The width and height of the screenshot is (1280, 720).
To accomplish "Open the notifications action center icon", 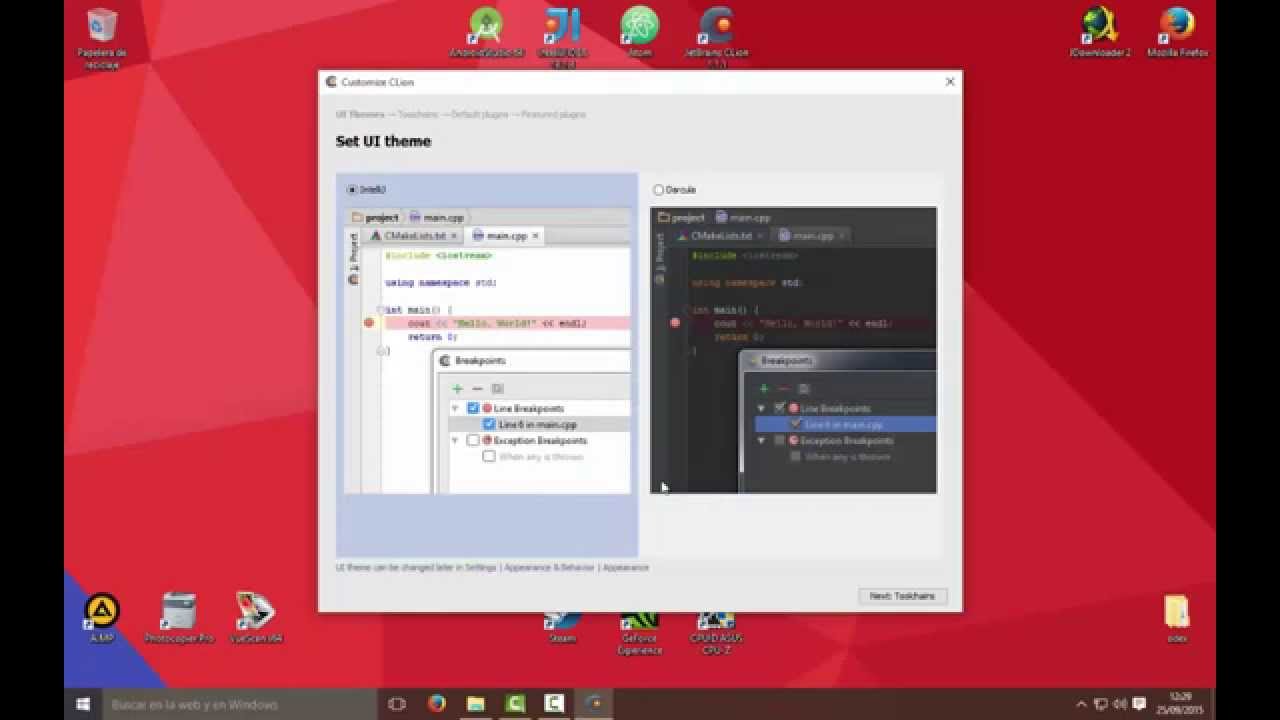I will 1139,704.
